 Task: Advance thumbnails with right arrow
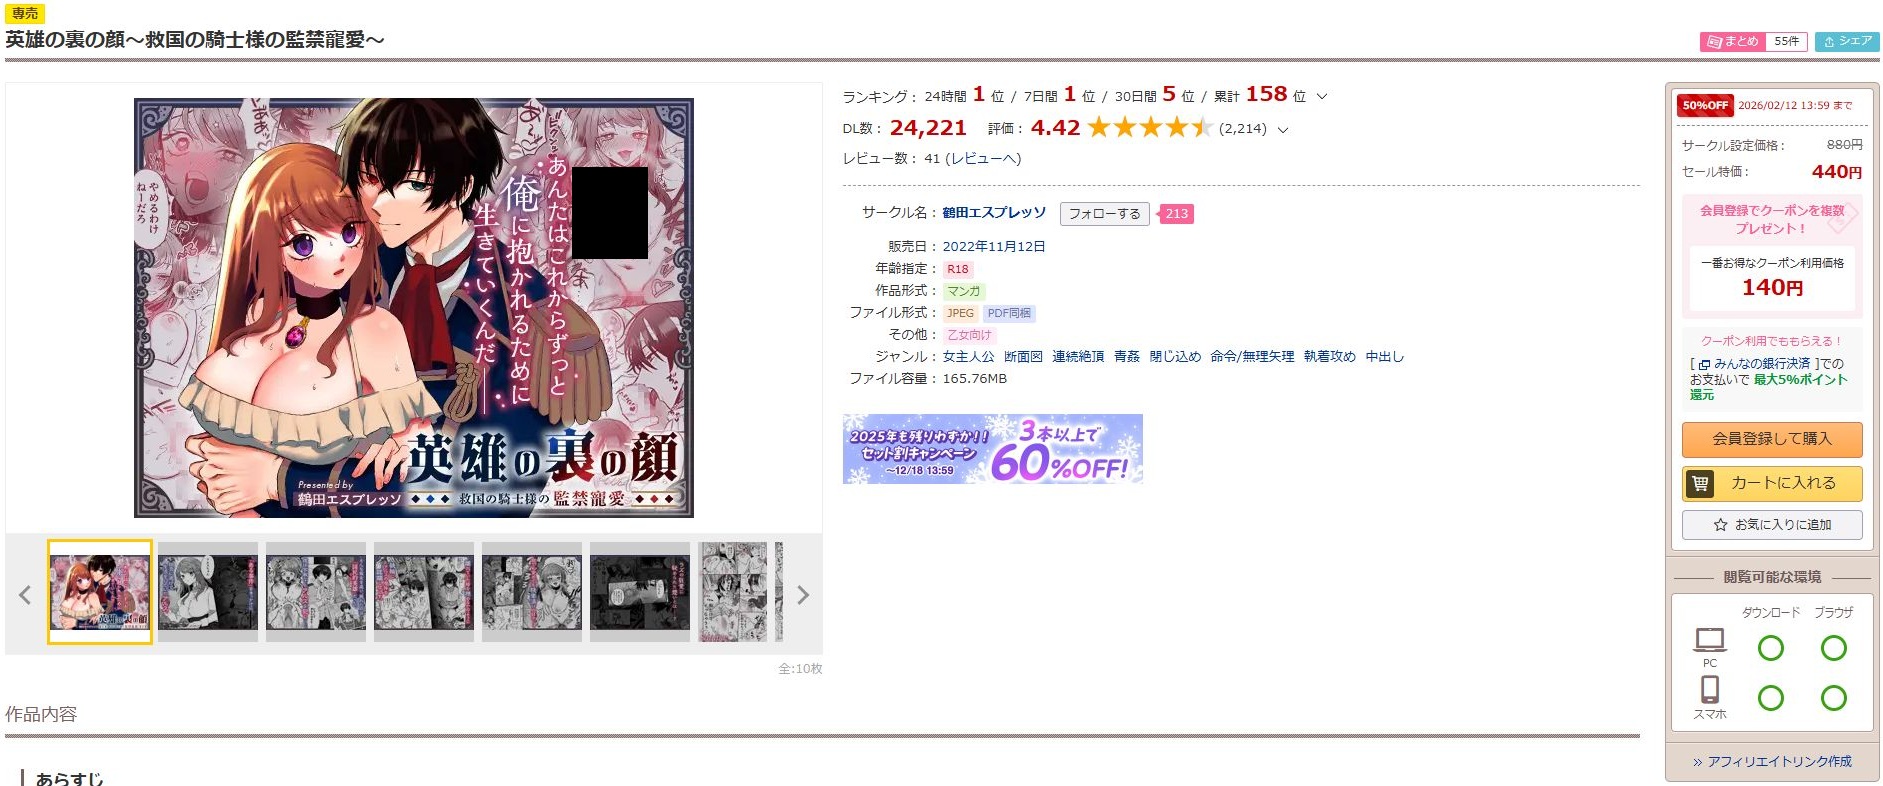coord(803,595)
